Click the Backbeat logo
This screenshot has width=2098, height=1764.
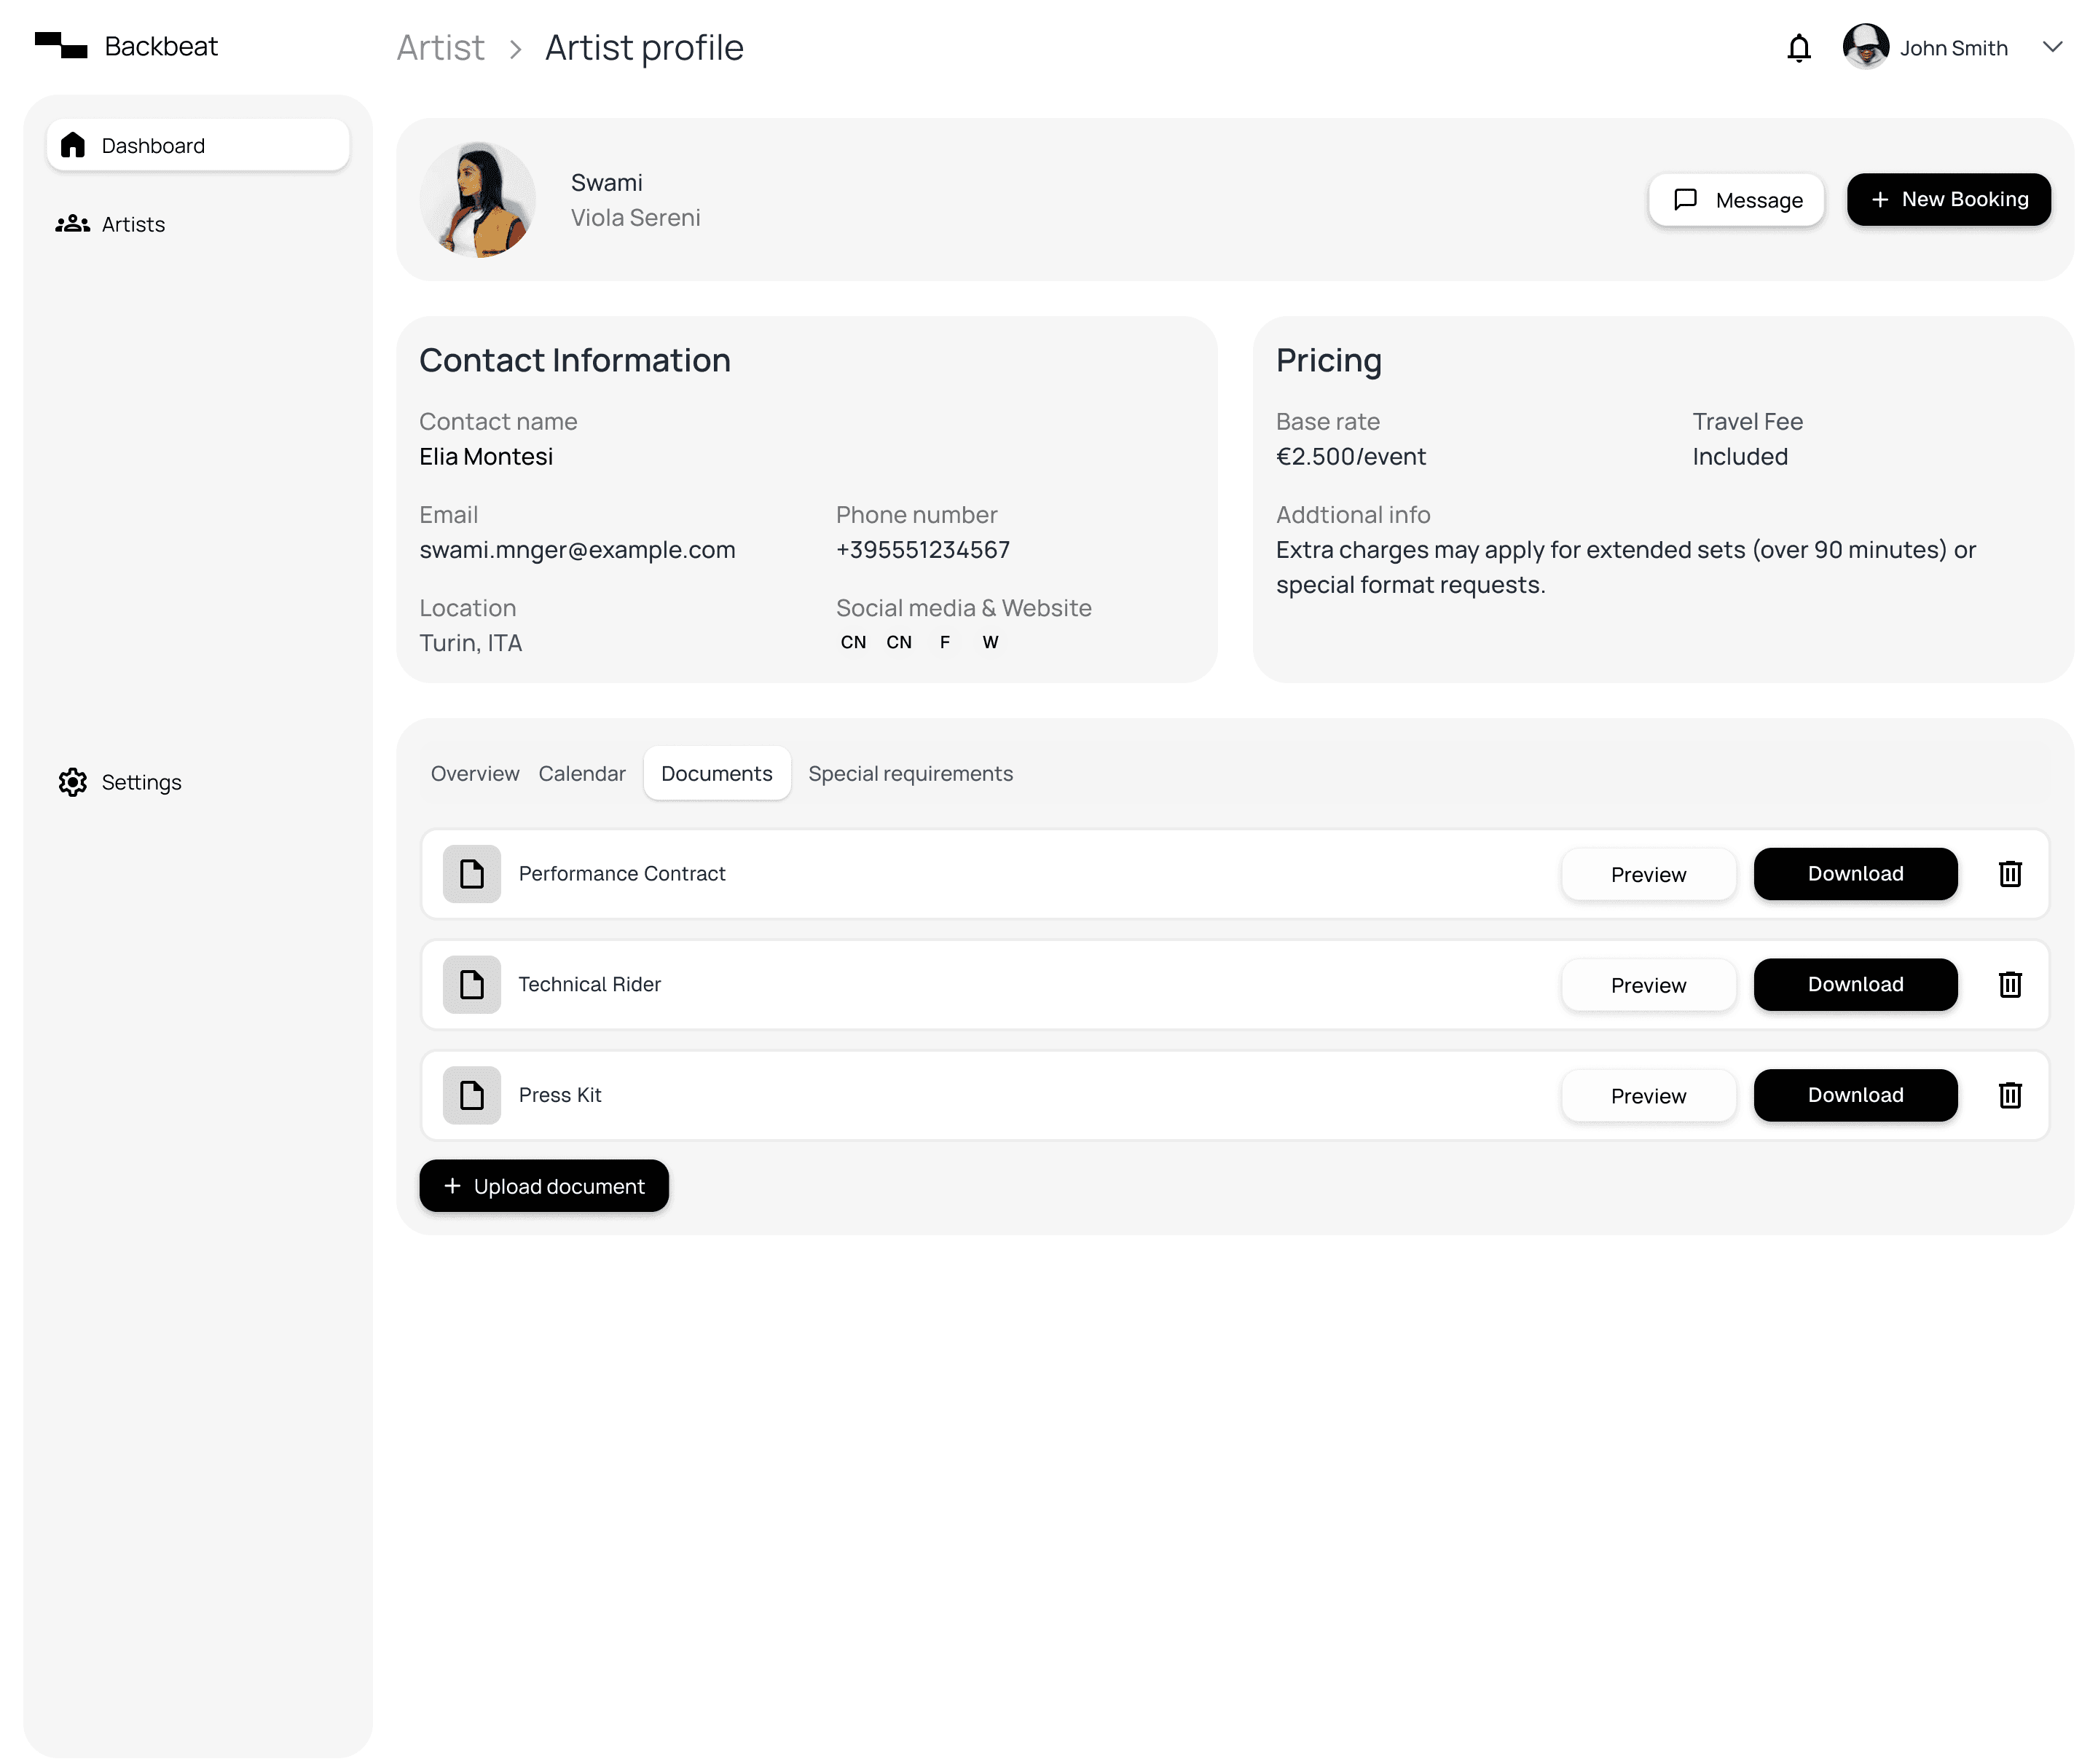coord(61,46)
